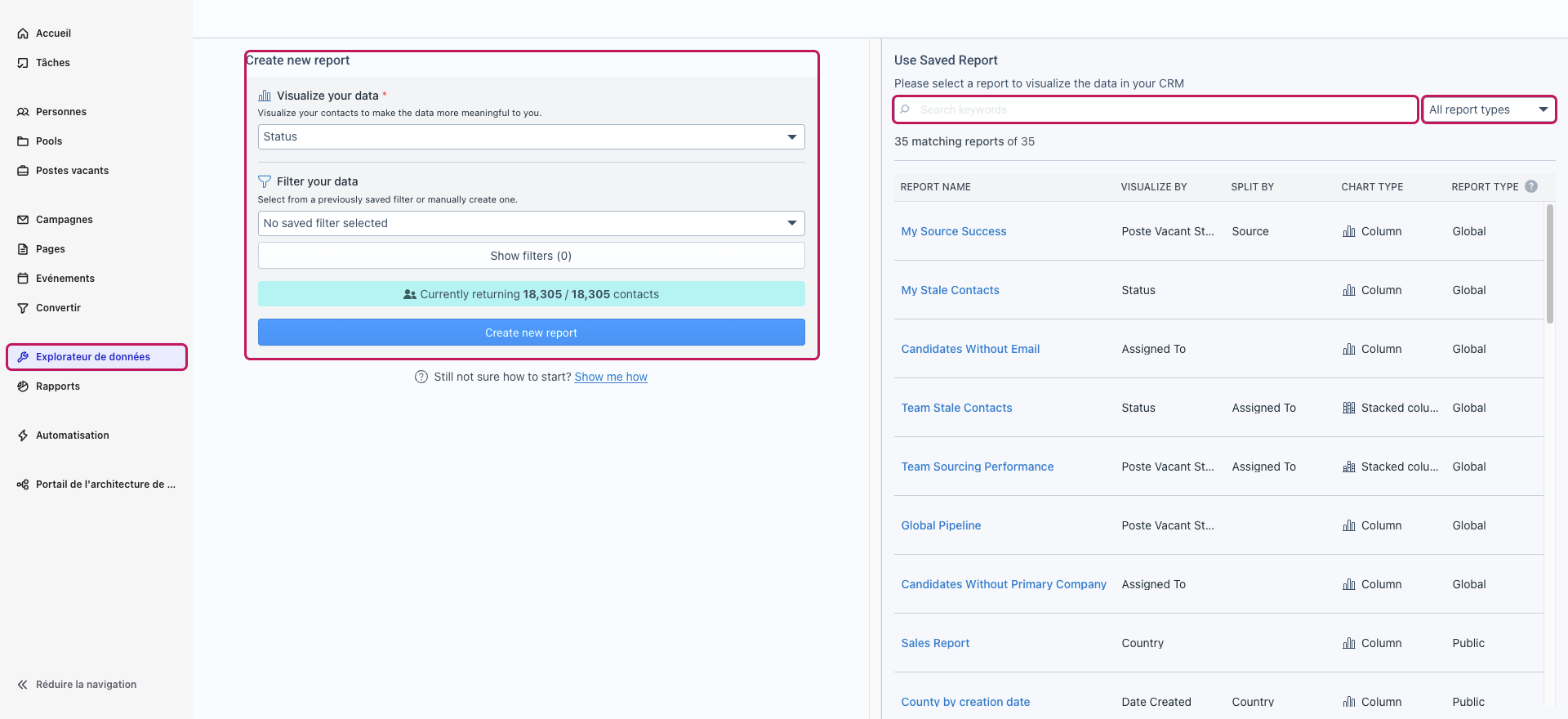Open the Sales Report link

click(x=935, y=643)
